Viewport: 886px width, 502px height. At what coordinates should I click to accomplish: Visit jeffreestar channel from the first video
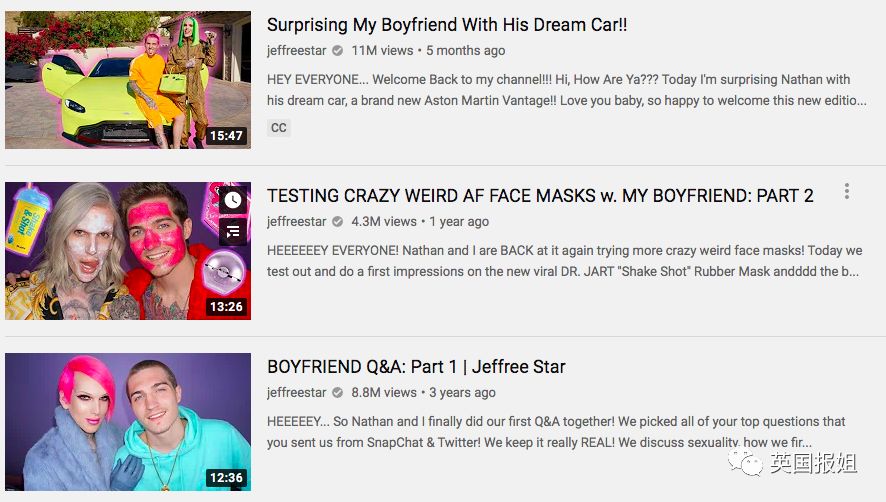(297, 51)
